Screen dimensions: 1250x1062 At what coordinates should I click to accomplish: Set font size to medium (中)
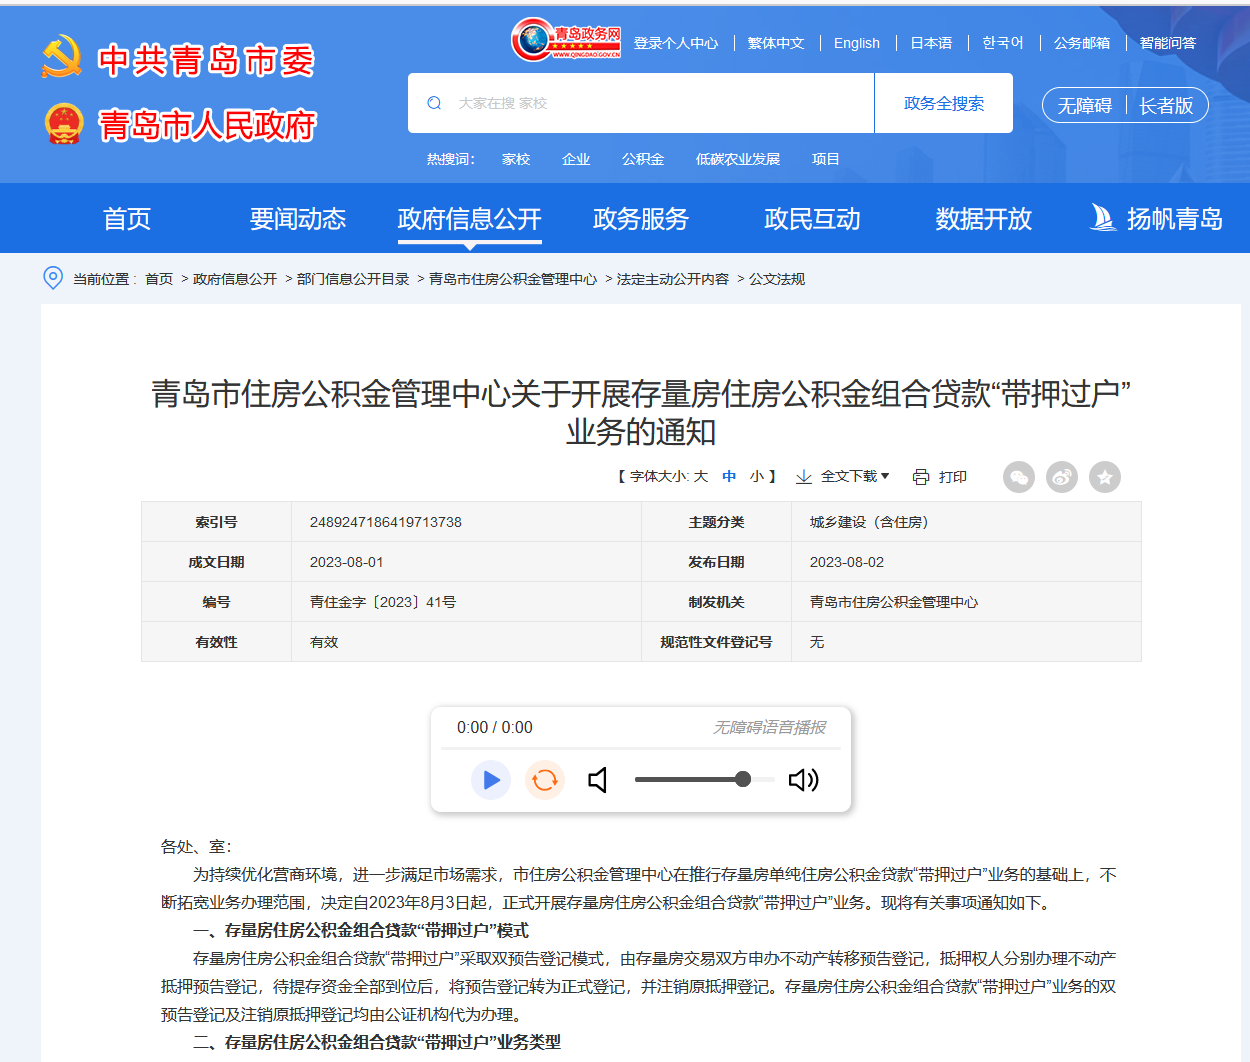pyautogui.click(x=729, y=477)
